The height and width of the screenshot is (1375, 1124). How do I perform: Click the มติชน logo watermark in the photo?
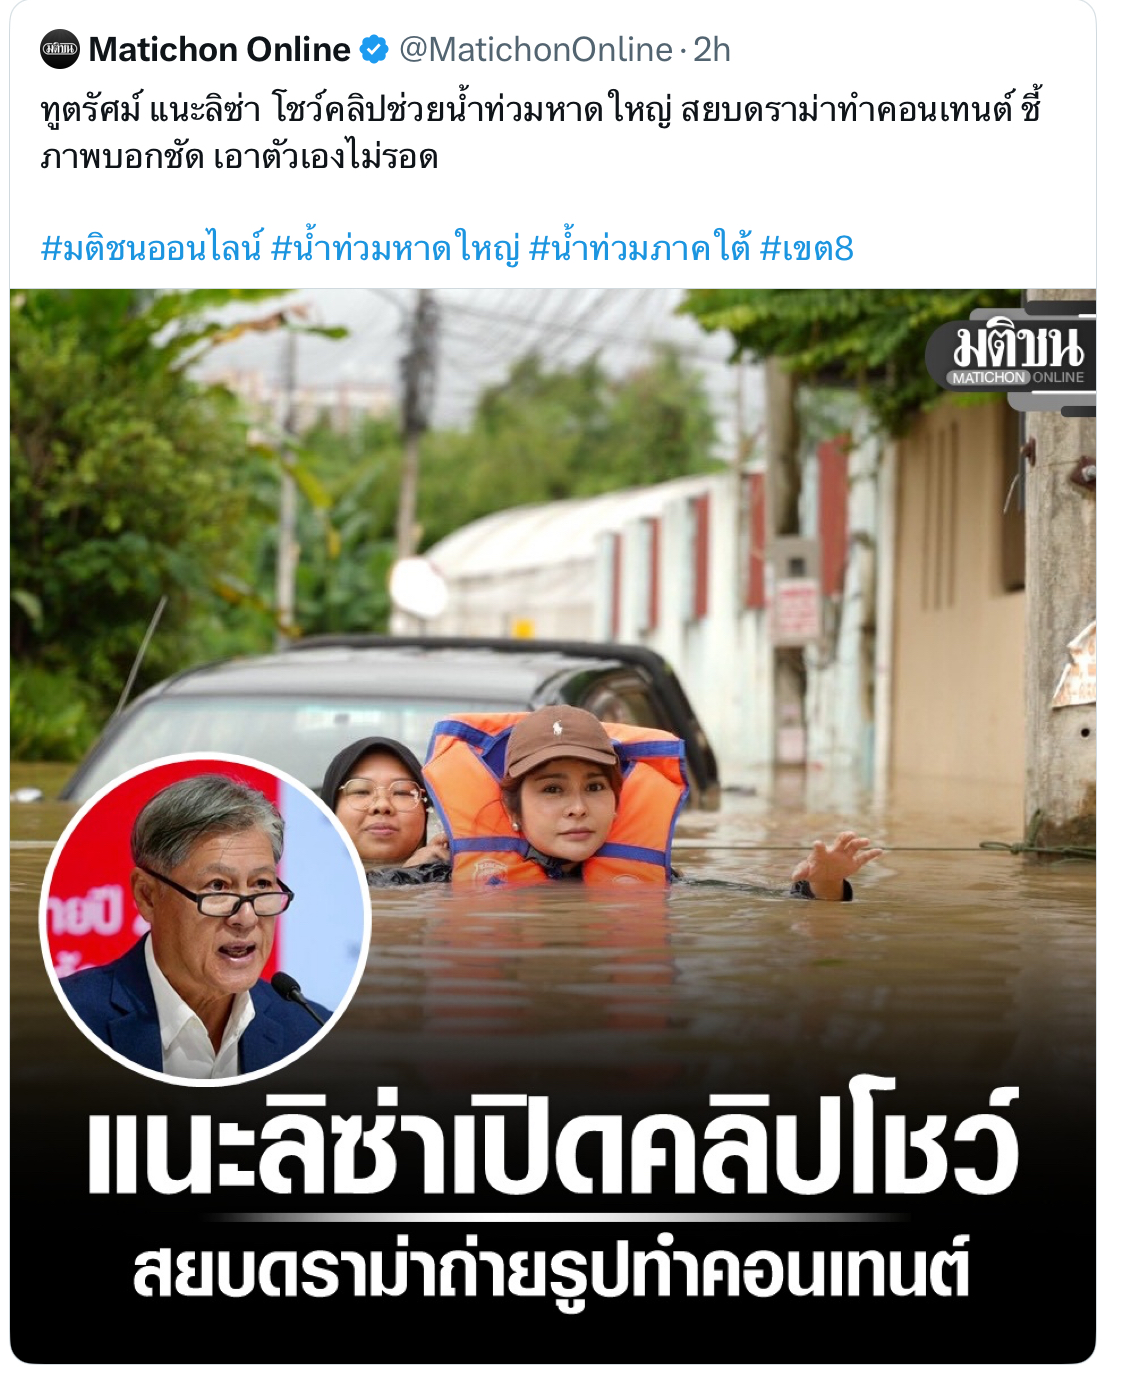(x=1018, y=346)
